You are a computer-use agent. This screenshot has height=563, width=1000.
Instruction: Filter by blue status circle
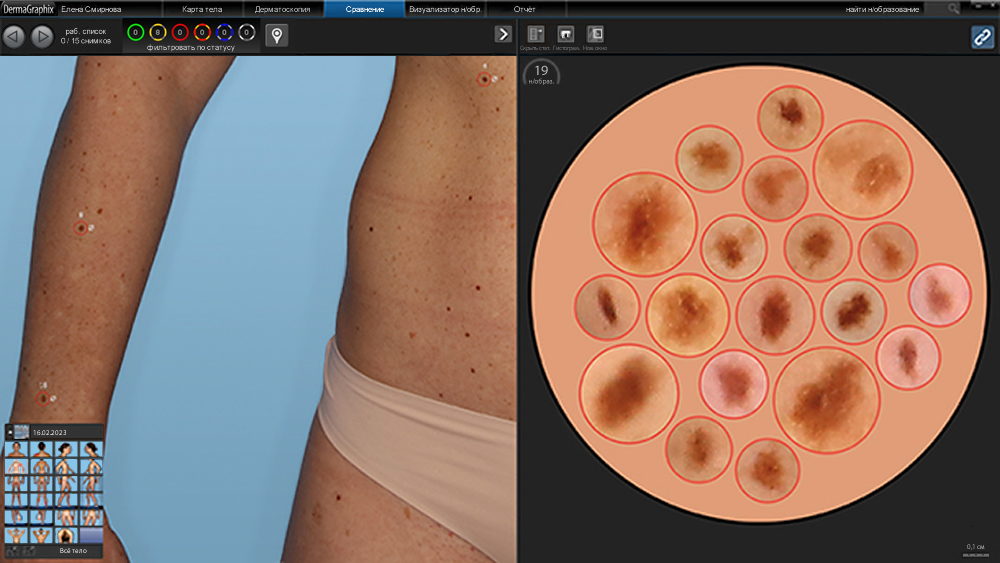[224, 33]
